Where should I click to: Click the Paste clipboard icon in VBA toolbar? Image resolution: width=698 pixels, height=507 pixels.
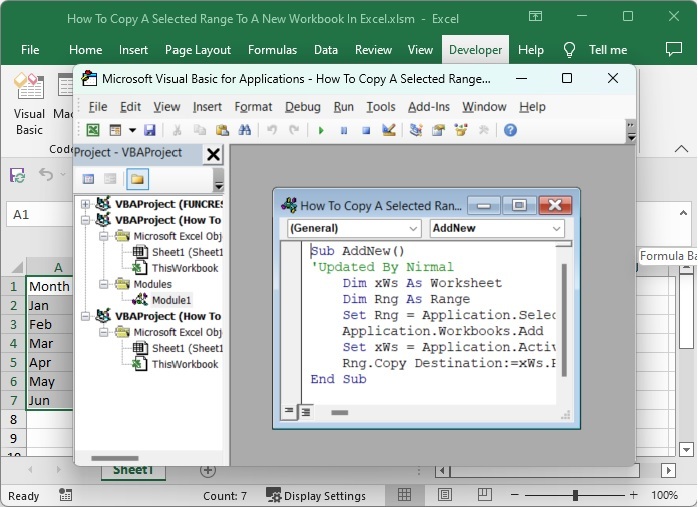point(222,130)
